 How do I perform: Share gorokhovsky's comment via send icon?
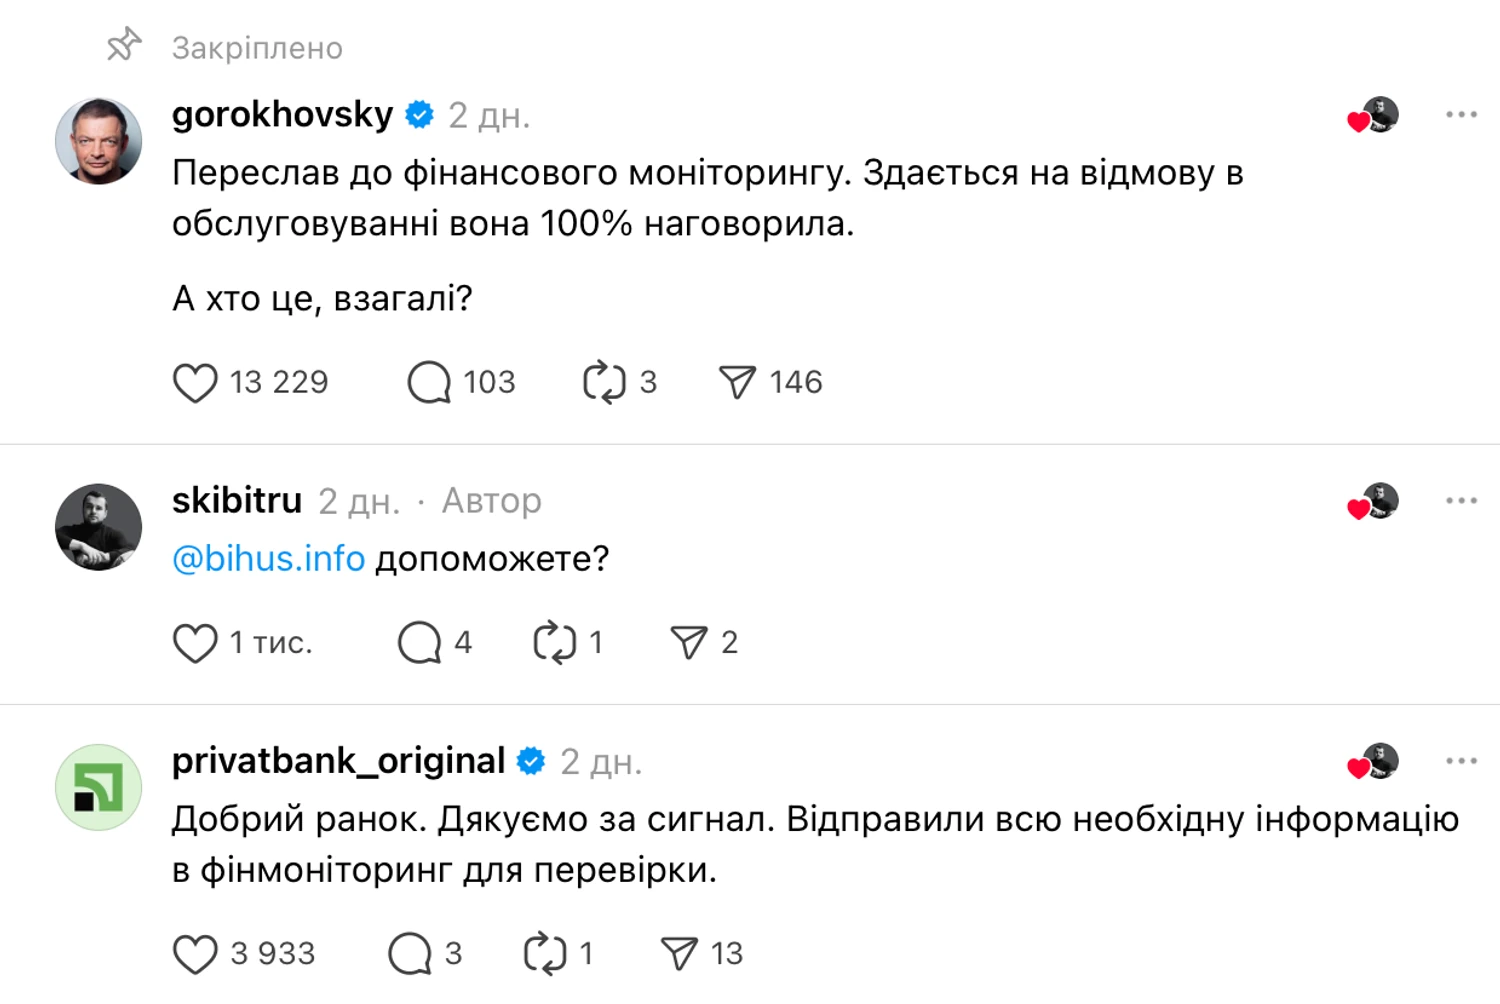737,383
